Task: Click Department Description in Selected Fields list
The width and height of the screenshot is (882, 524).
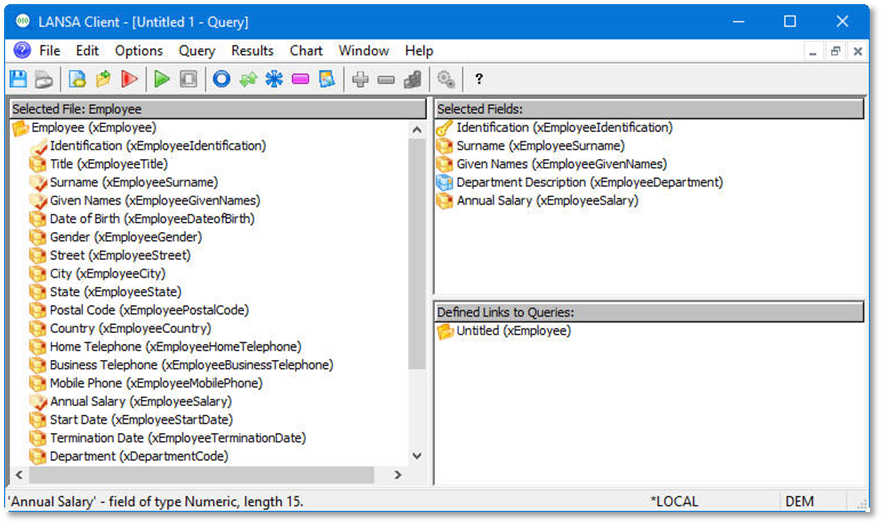Action: 590,182
